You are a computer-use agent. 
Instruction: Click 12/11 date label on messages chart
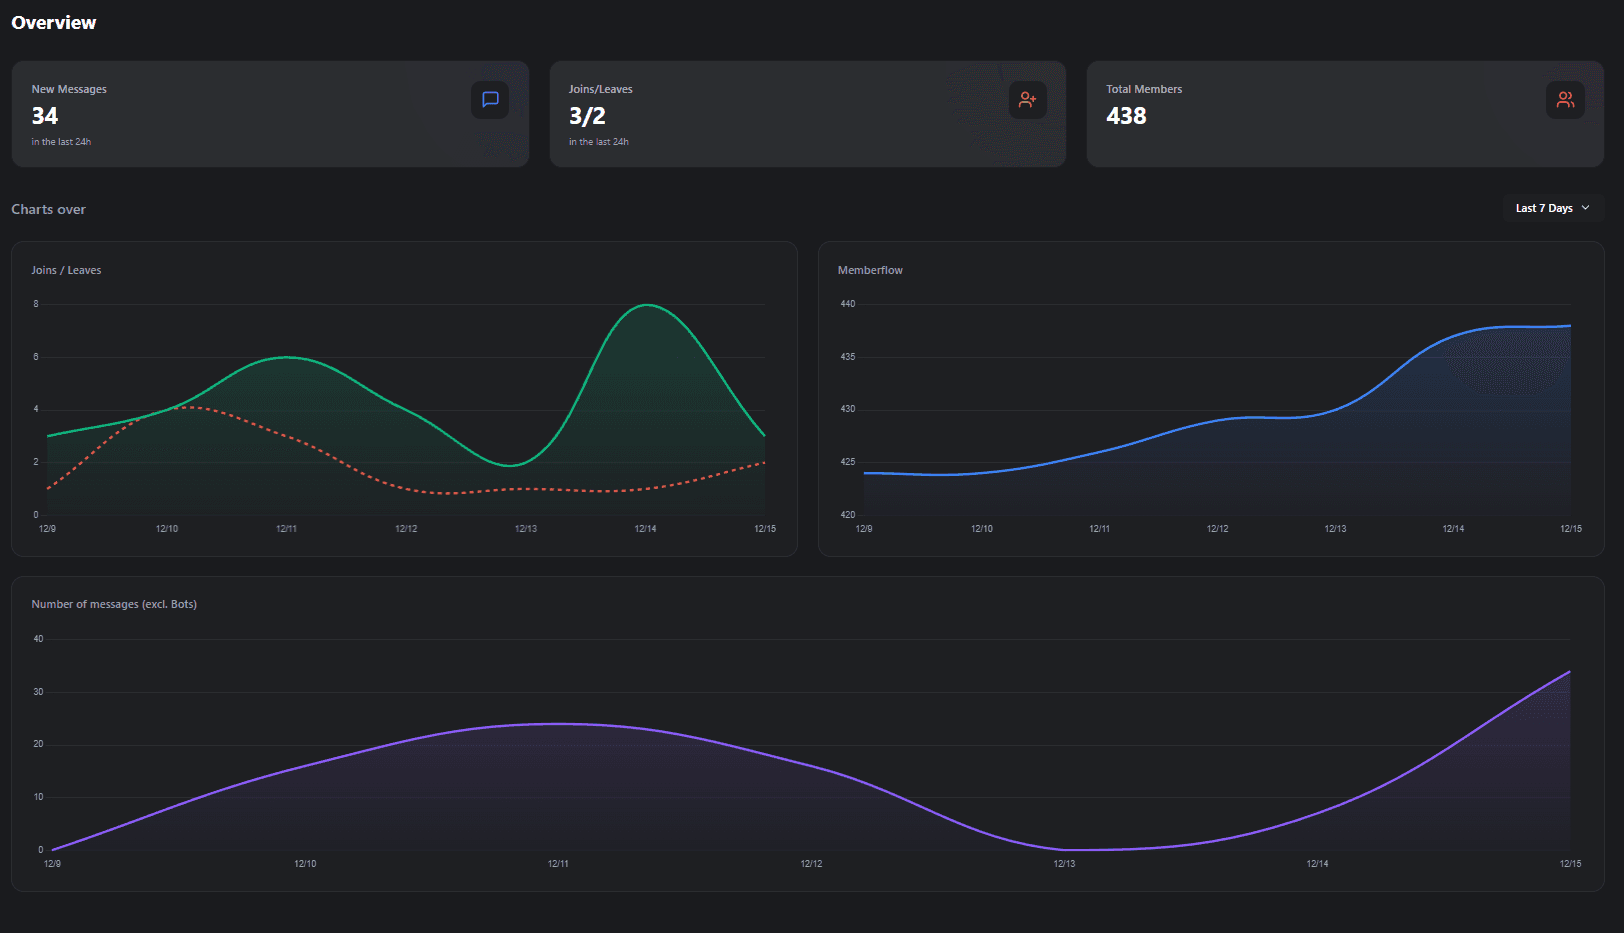coord(558,864)
